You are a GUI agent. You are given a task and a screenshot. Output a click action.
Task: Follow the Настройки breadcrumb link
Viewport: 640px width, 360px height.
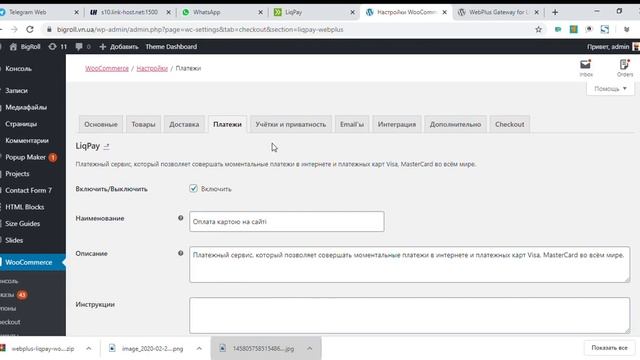pos(152,68)
